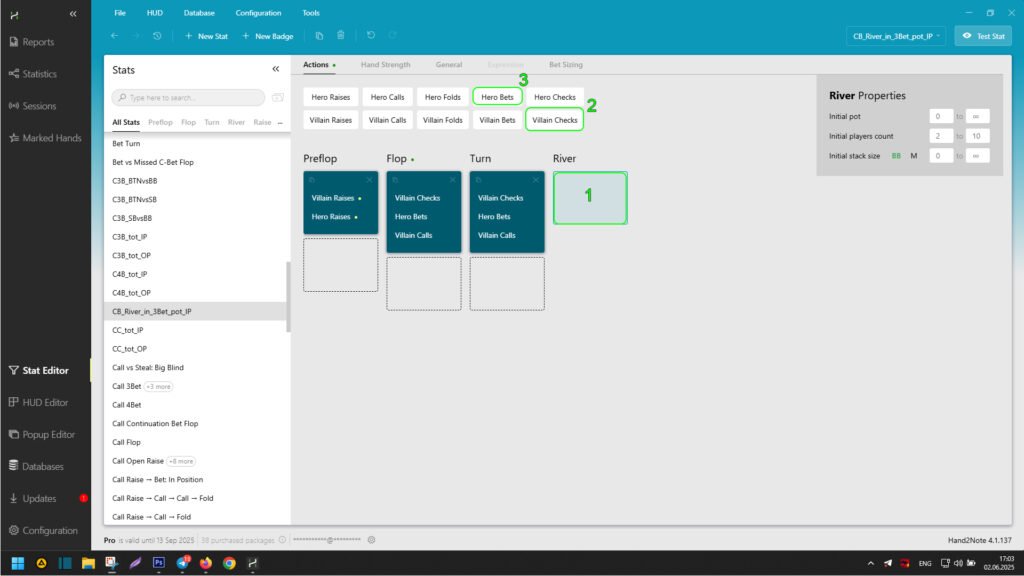Expand the '+3 more' badge on 3Bet

[x=157, y=386]
